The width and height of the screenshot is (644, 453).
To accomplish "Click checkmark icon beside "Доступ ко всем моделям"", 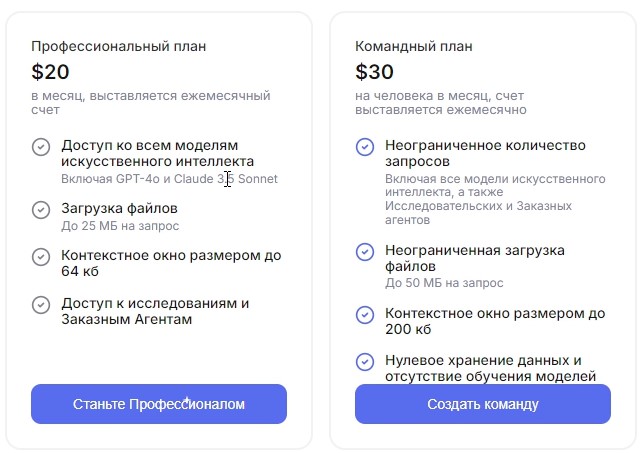I will [x=41, y=147].
